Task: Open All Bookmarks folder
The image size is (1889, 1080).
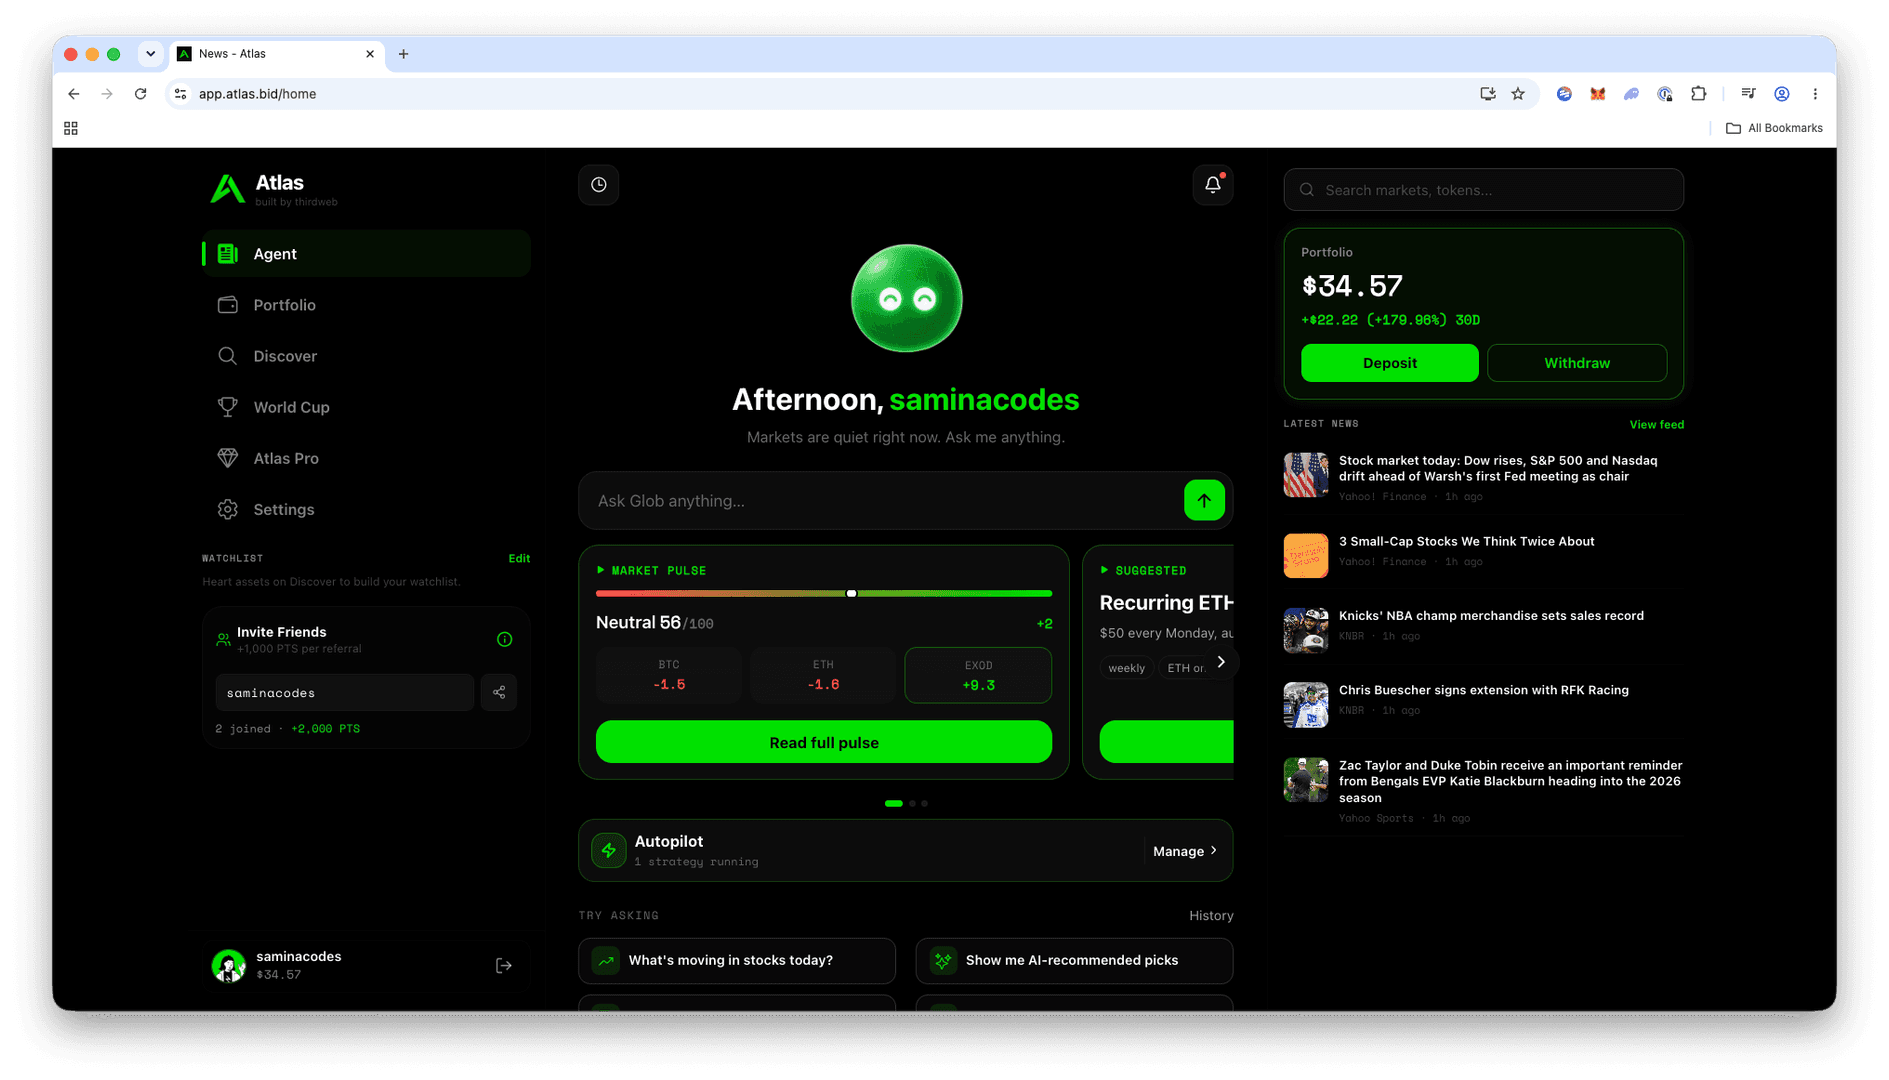Action: pos(1774,128)
